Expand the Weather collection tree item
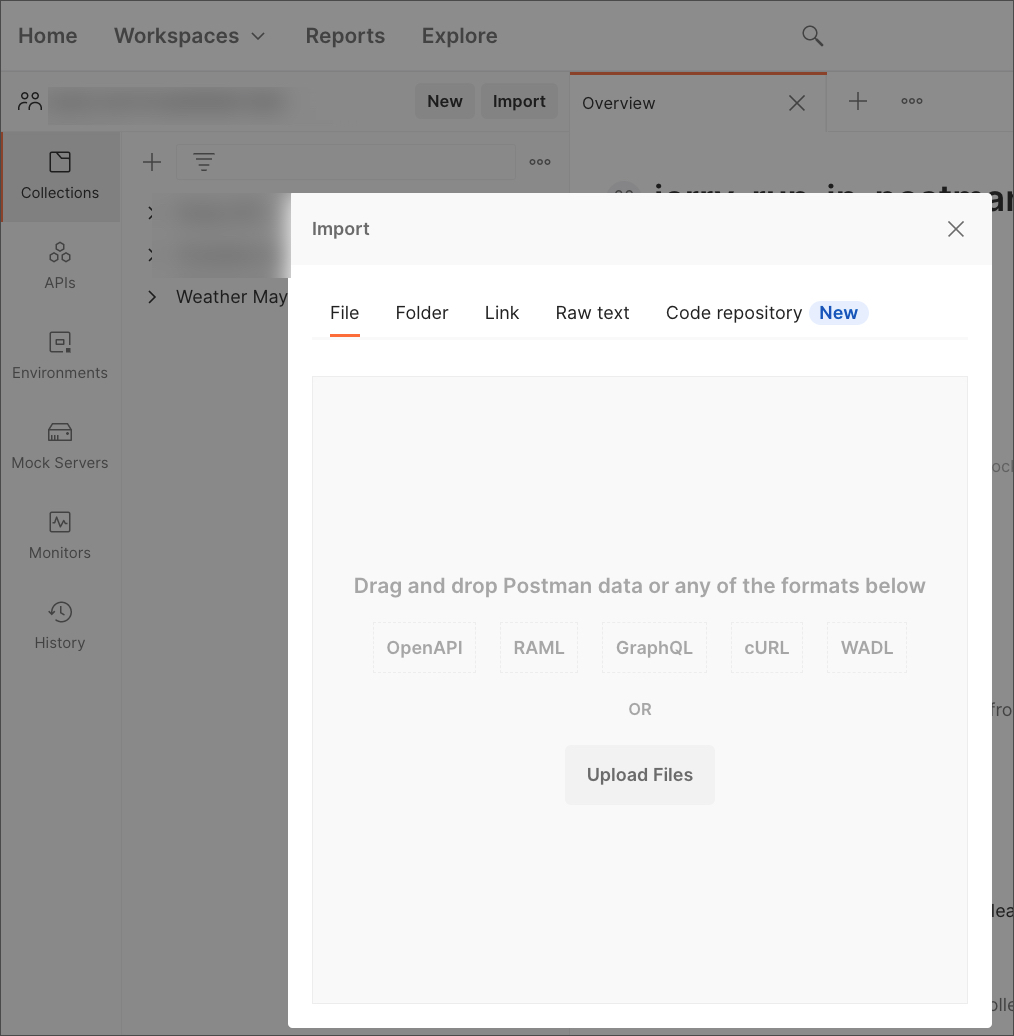The width and height of the screenshot is (1014, 1036). coord(152,297)
